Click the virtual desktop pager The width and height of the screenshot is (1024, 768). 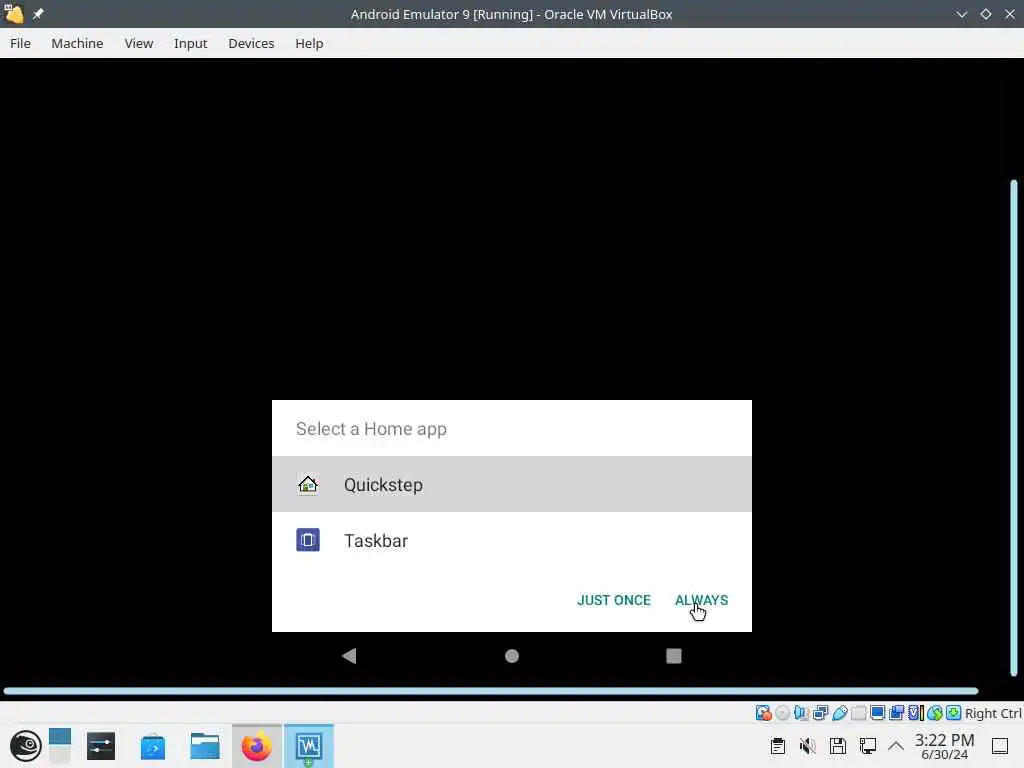pyautogui.click(x=59, y=746)
